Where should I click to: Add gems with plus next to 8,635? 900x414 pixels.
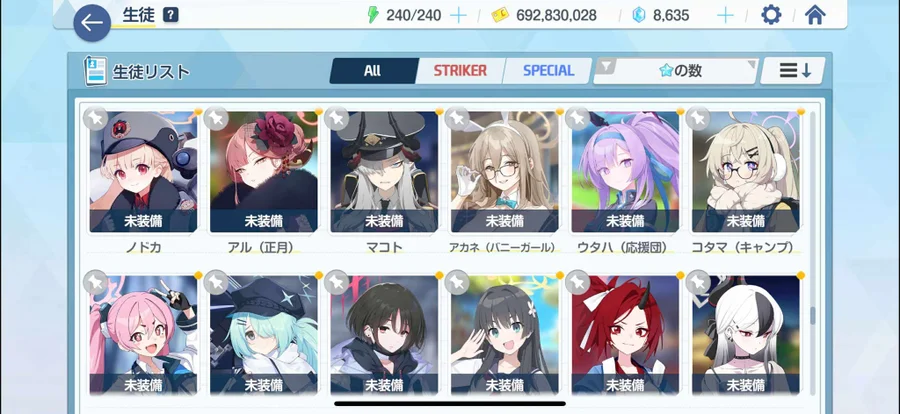click(x=726, y=16)
